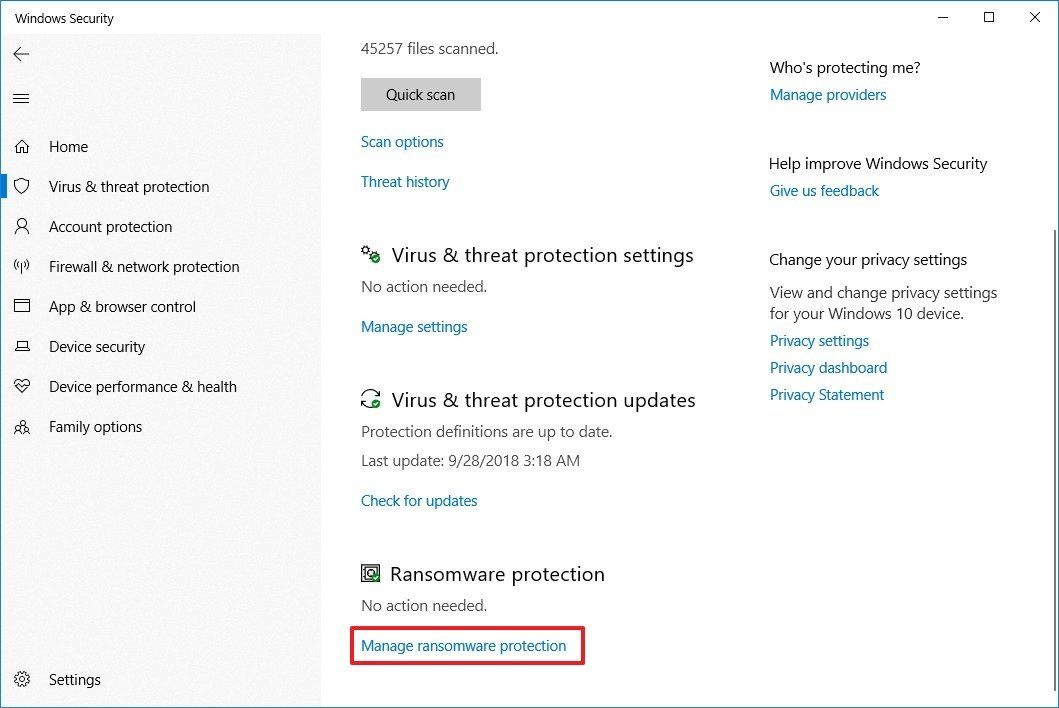Open Scan options
Screen dimensions: 1059x708
click(402, 141)
